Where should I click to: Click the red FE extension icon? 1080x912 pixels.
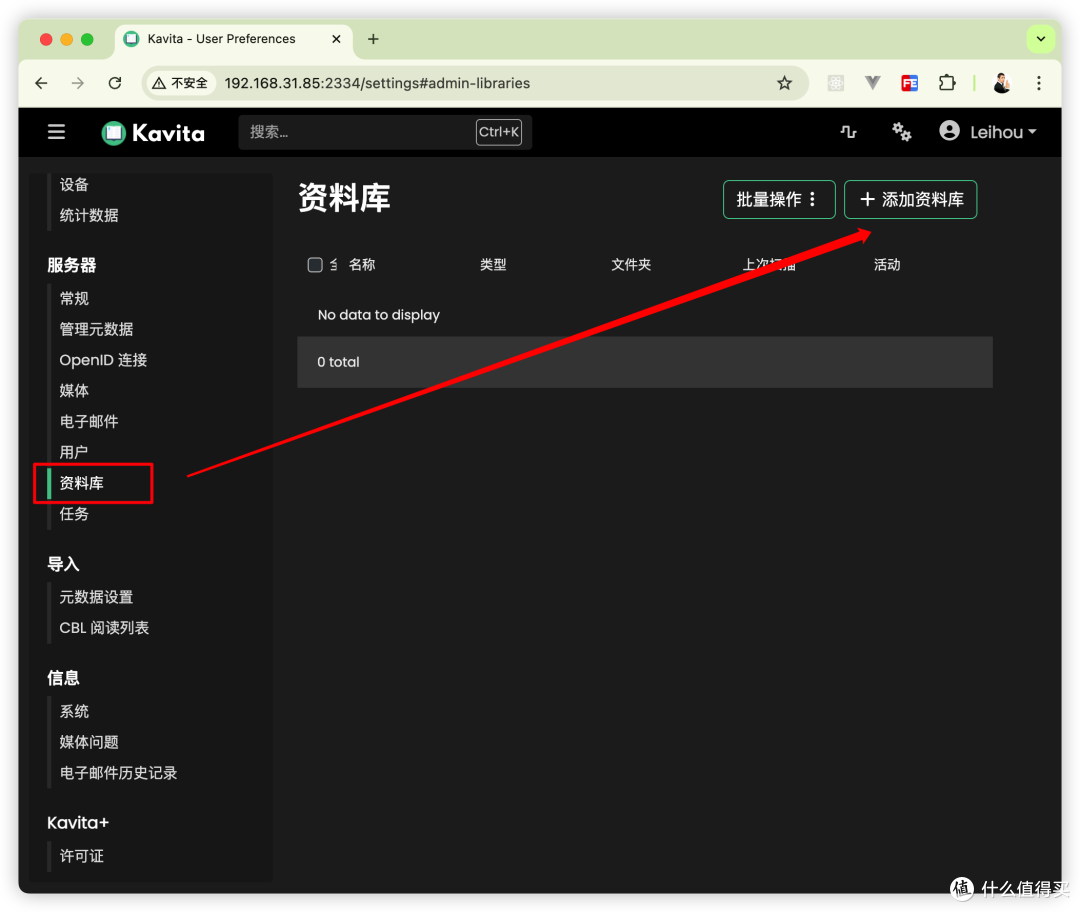point(910,83)
